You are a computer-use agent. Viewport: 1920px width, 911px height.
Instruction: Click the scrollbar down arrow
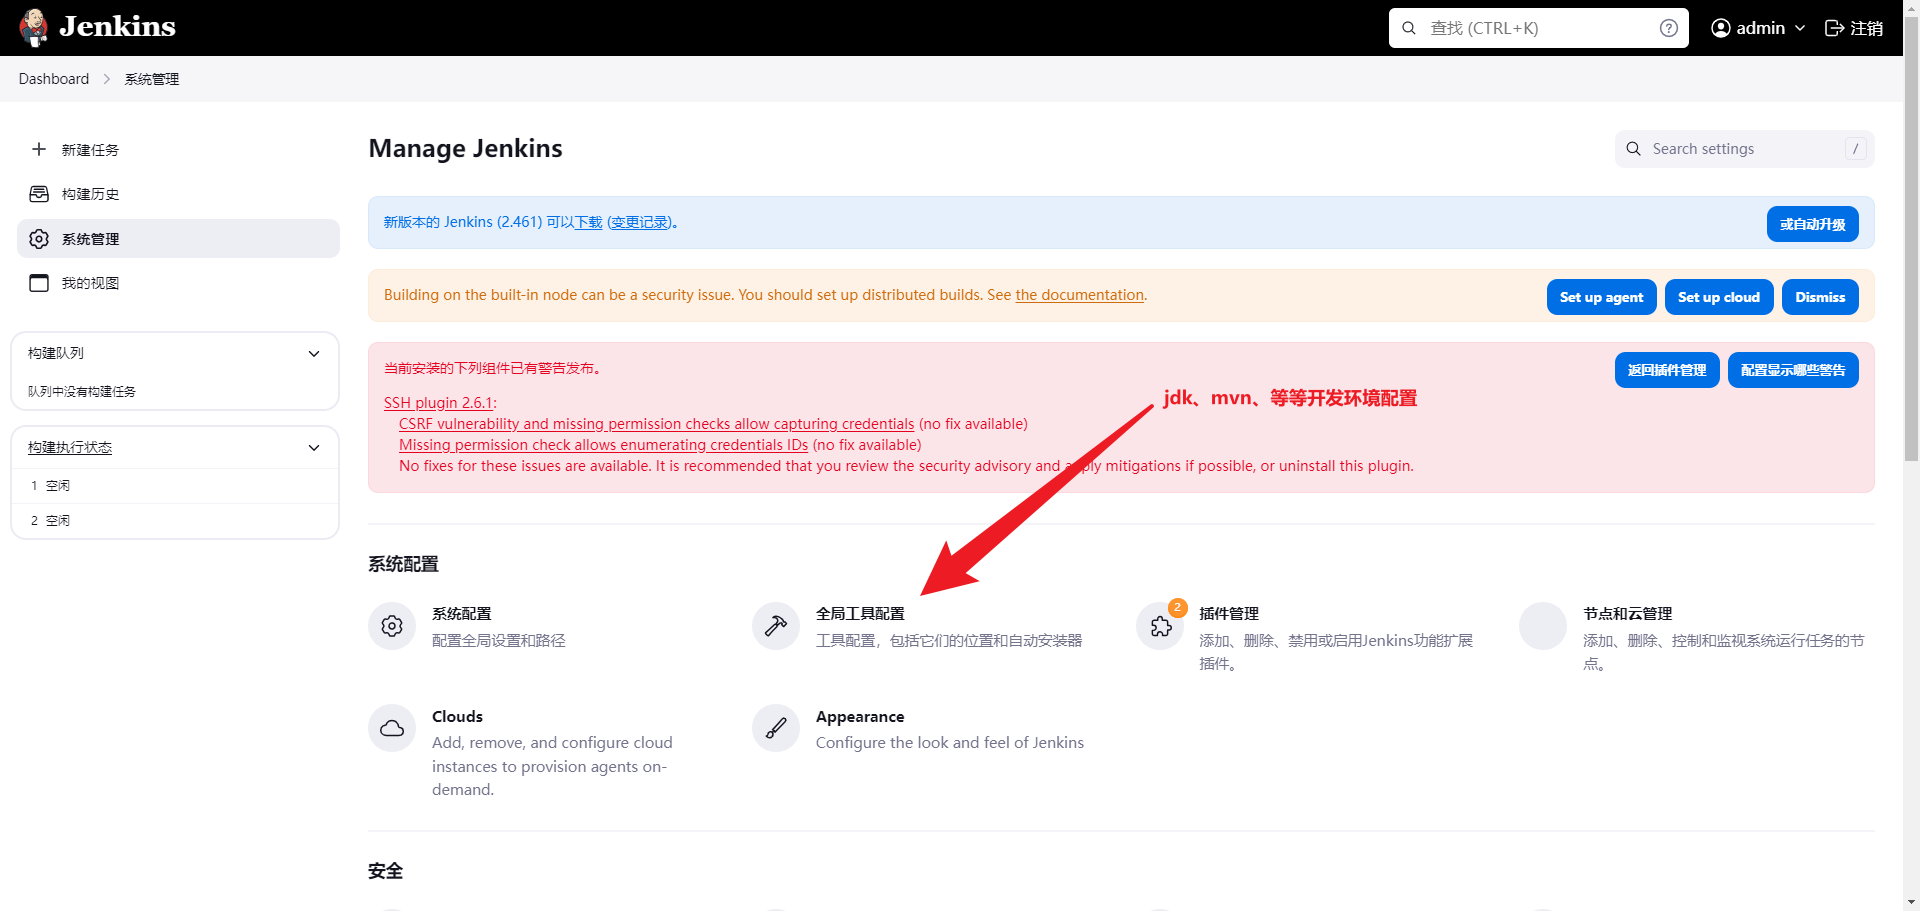pos(1911,903)
